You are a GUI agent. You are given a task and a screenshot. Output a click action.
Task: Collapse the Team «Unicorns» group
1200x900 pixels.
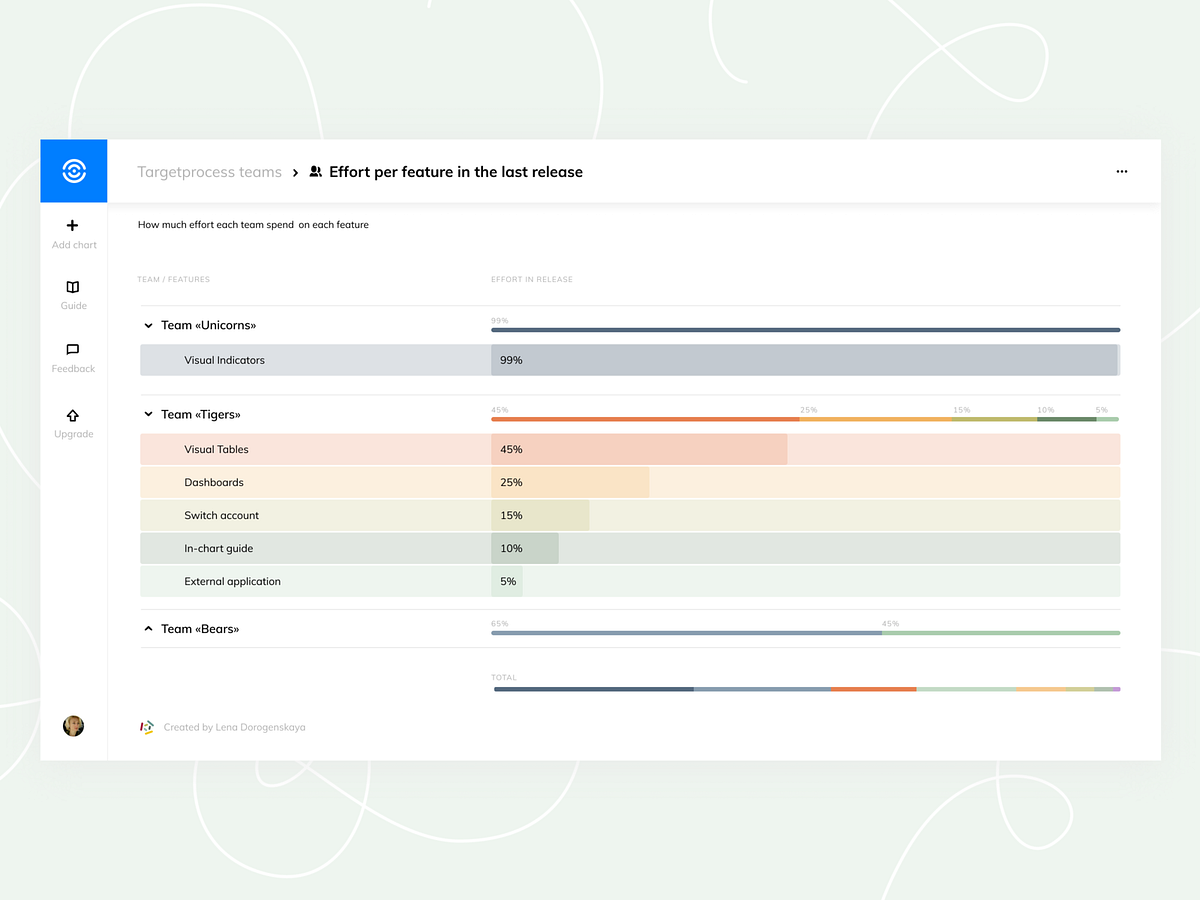pos(148,325)
